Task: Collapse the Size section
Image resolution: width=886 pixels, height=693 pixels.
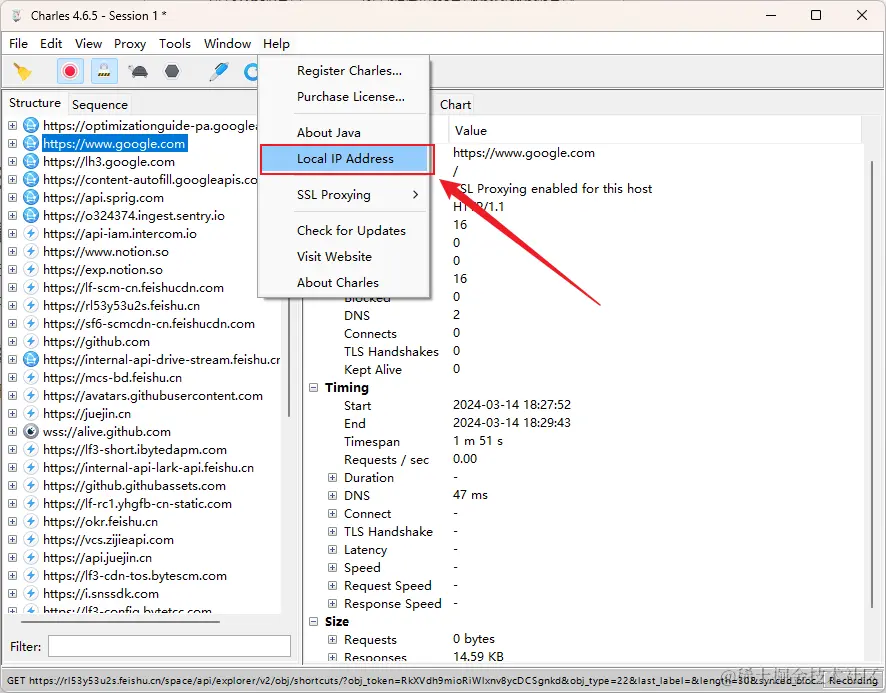Action: tap(314, 621)
